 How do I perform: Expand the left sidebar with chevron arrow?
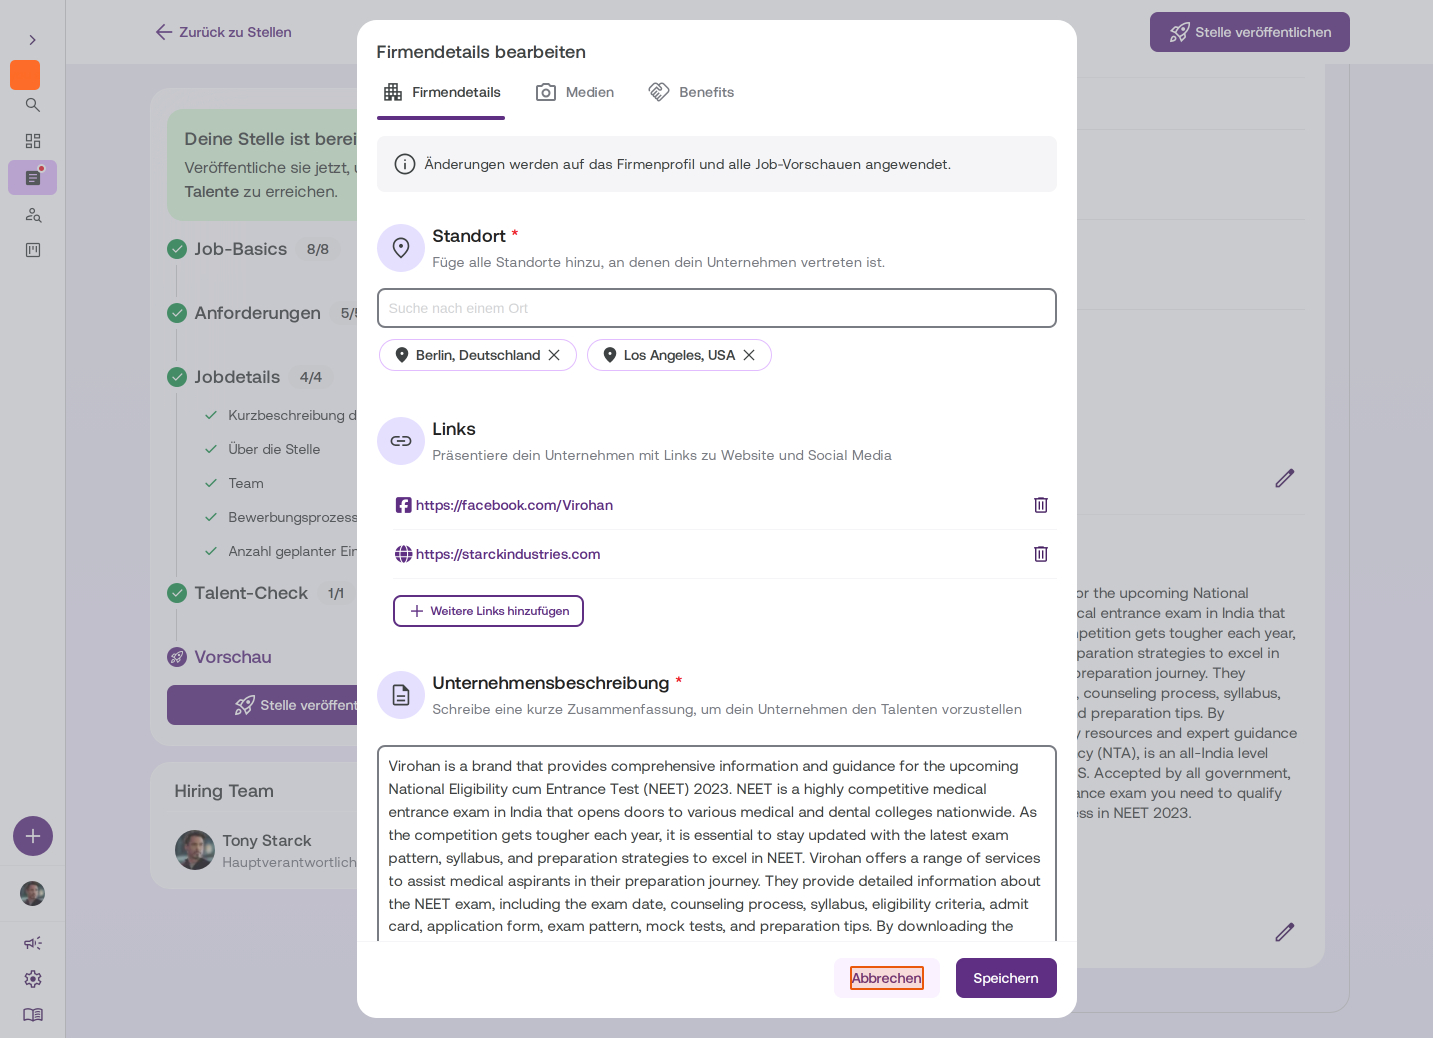coord(32,40)
